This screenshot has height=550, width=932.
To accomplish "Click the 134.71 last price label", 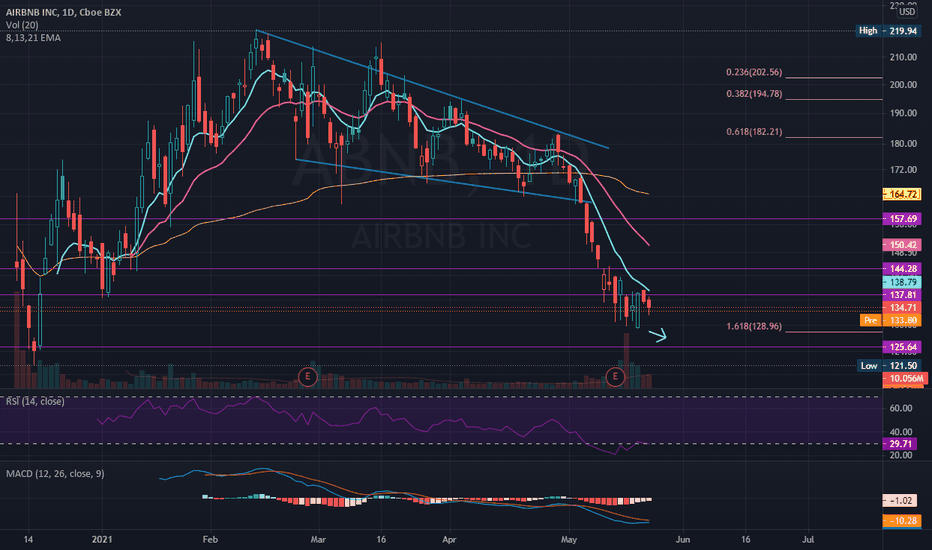I will click(902, 307).
